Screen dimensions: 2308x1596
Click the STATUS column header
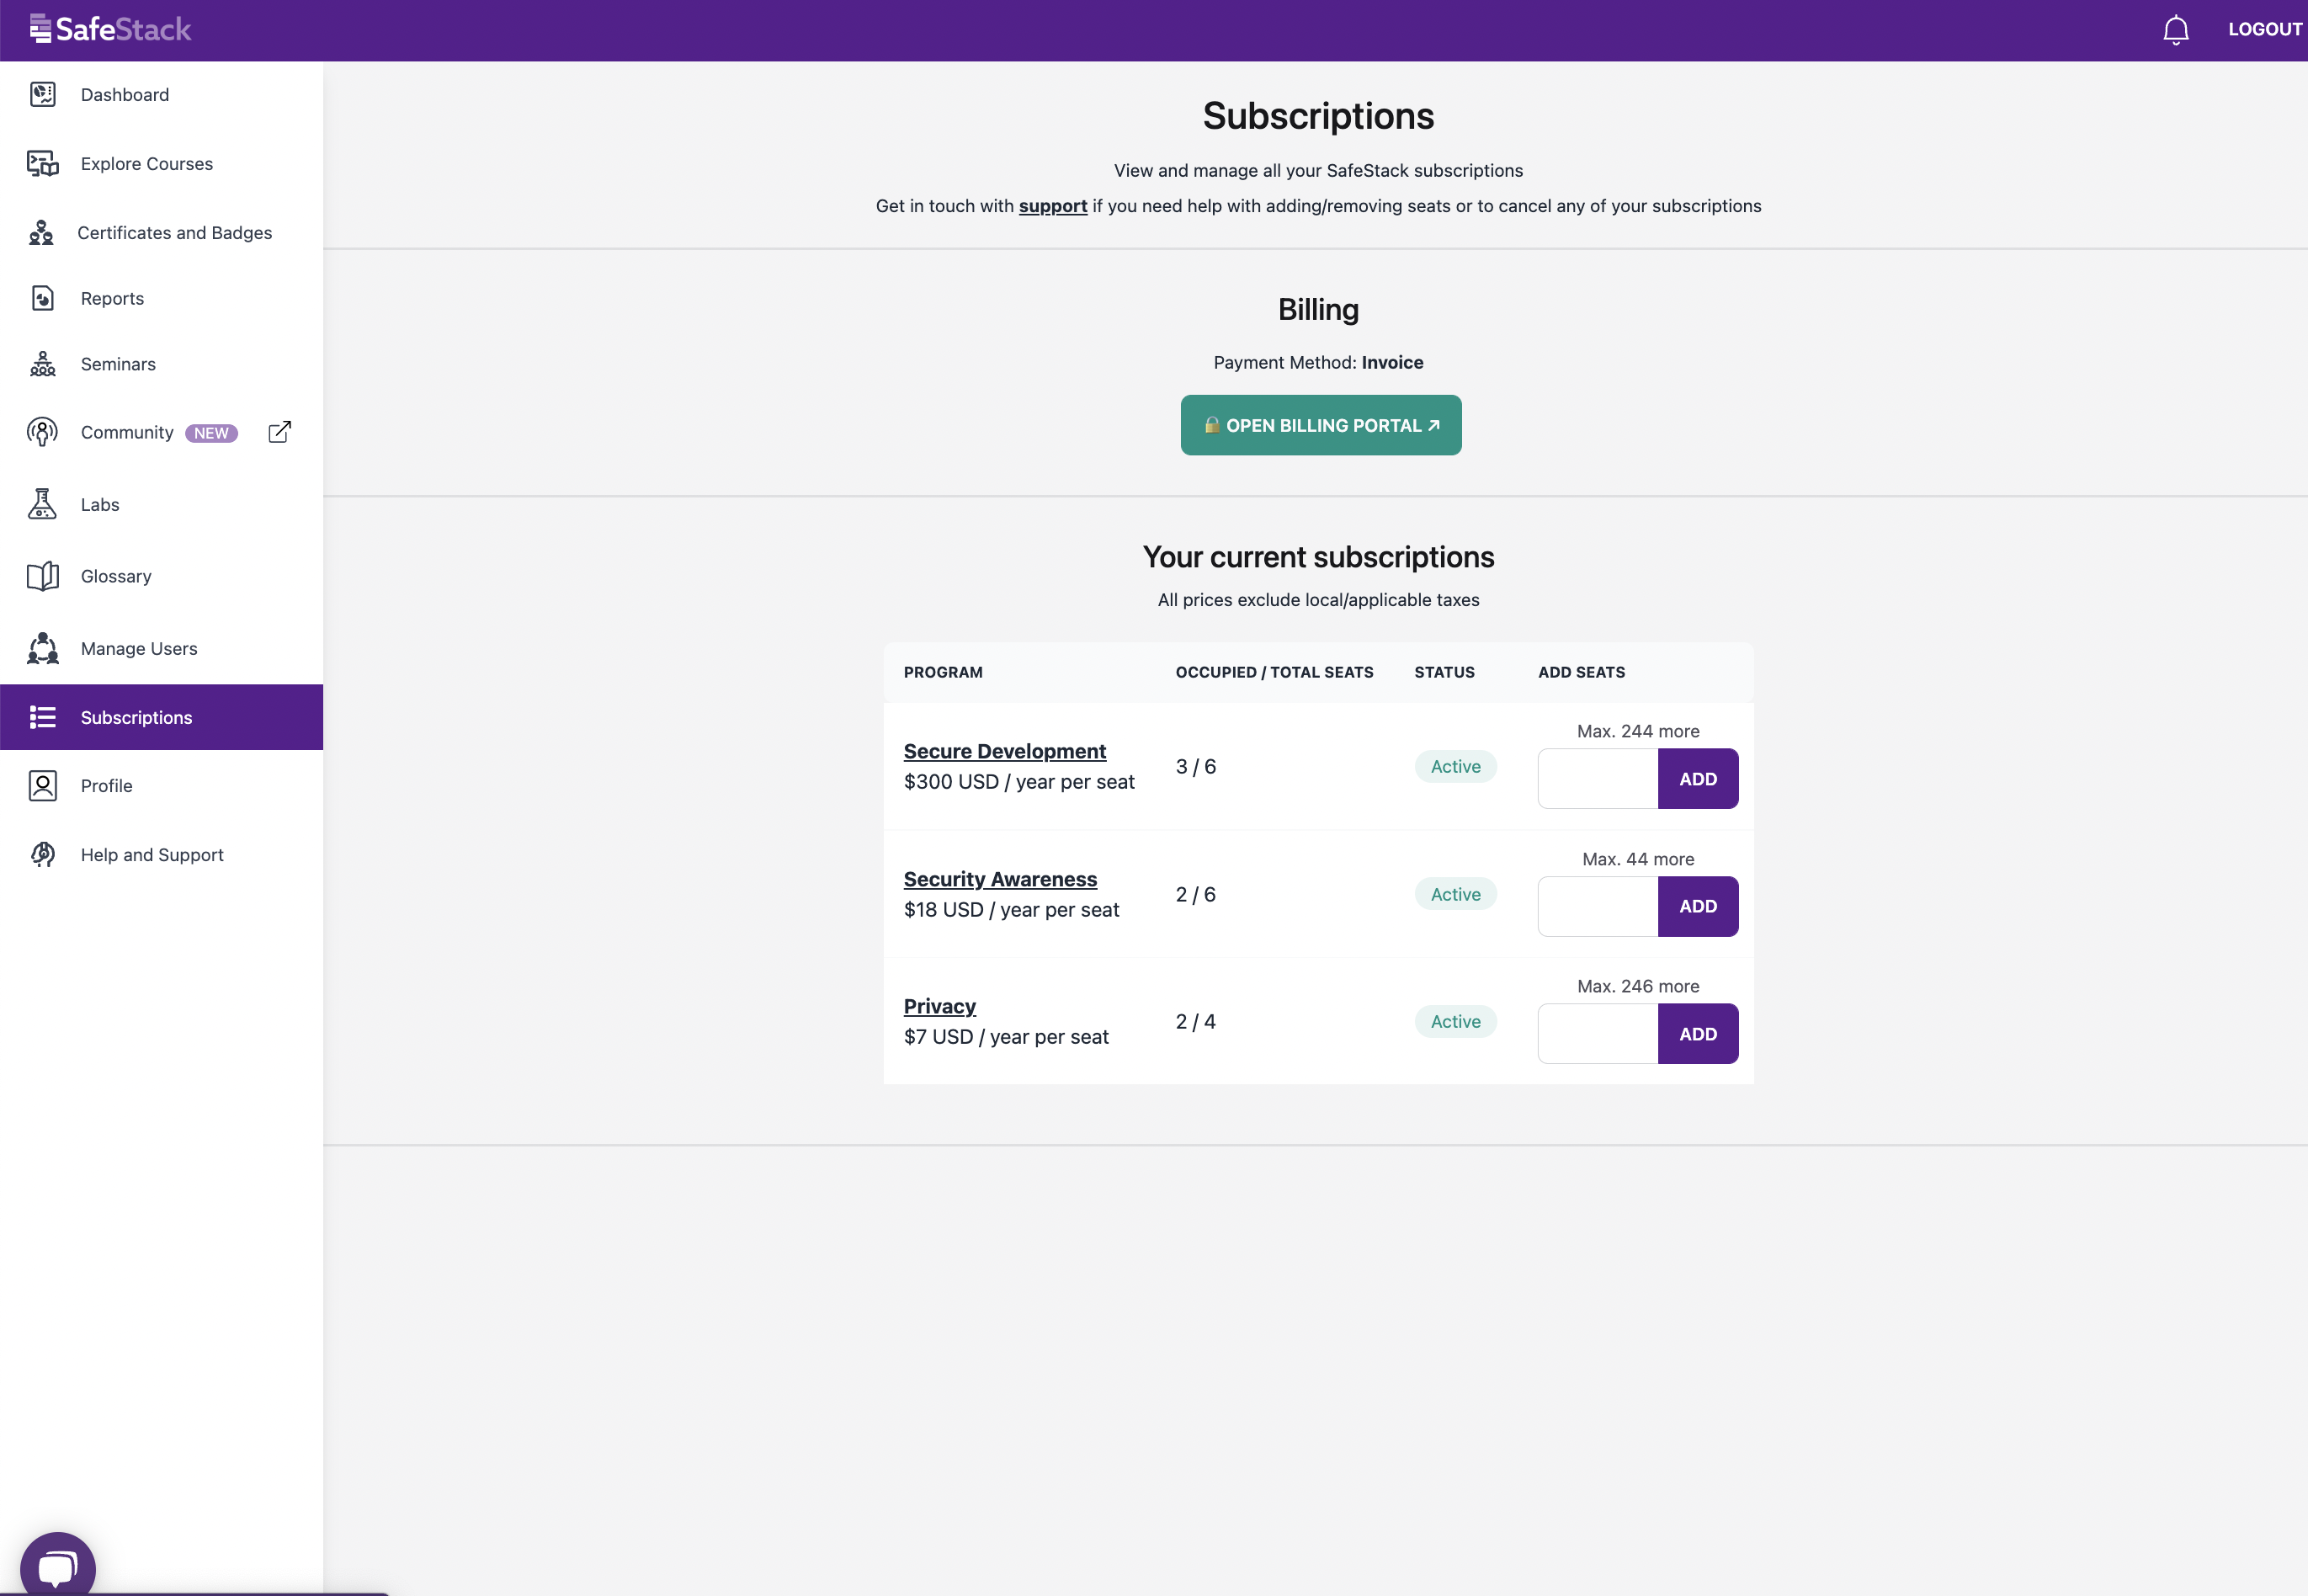(1444, 672)
